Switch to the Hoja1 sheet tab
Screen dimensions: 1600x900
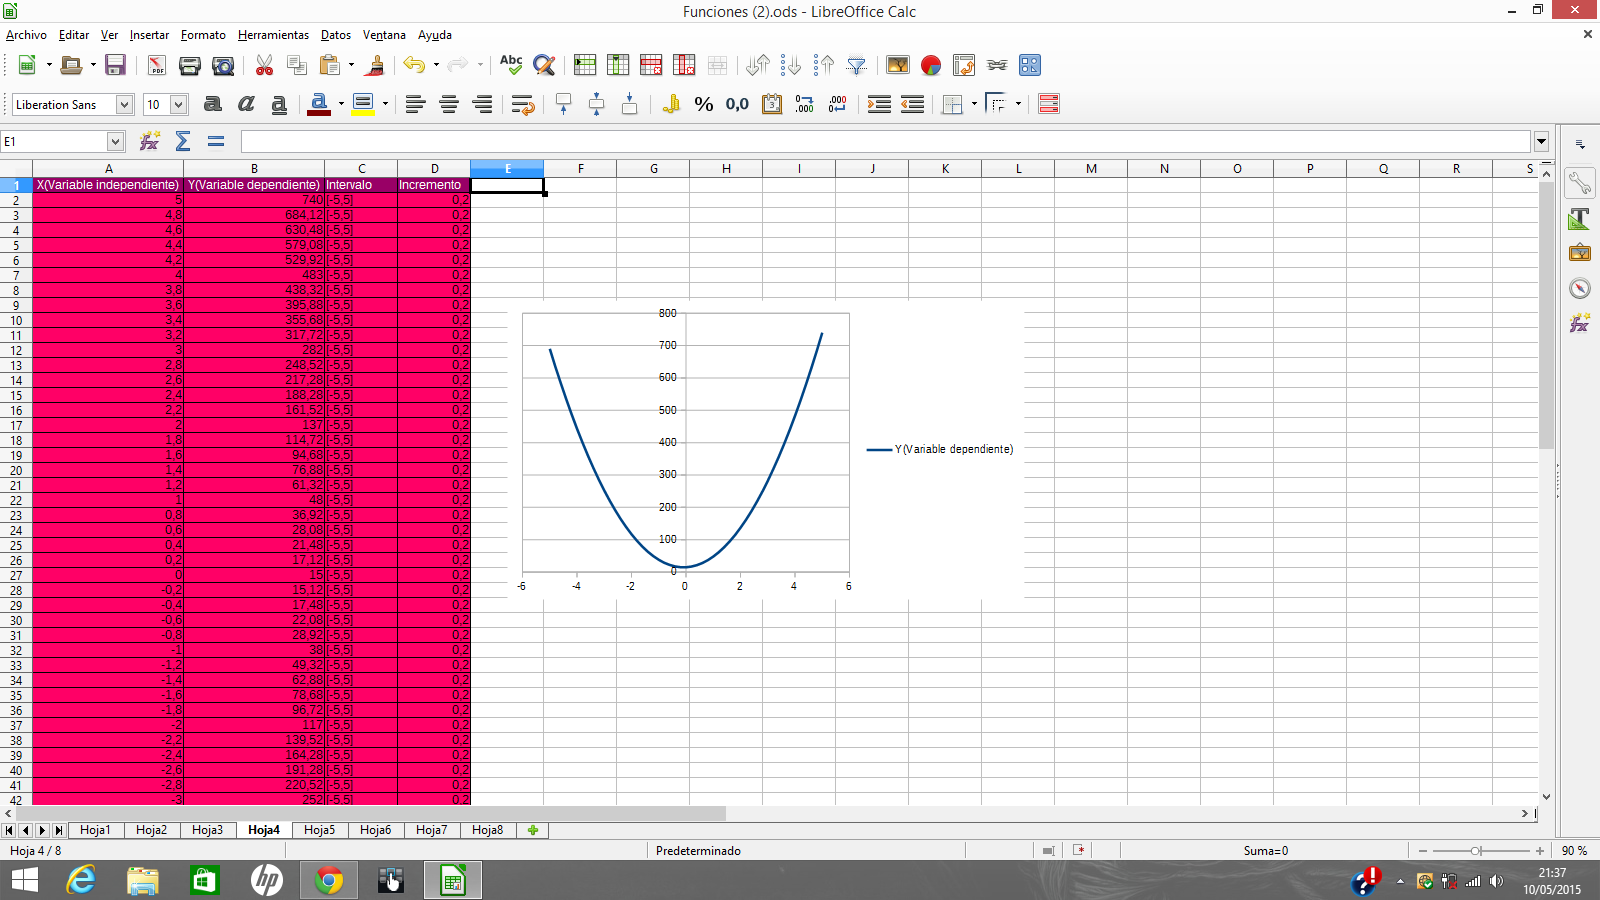(96, 830)
